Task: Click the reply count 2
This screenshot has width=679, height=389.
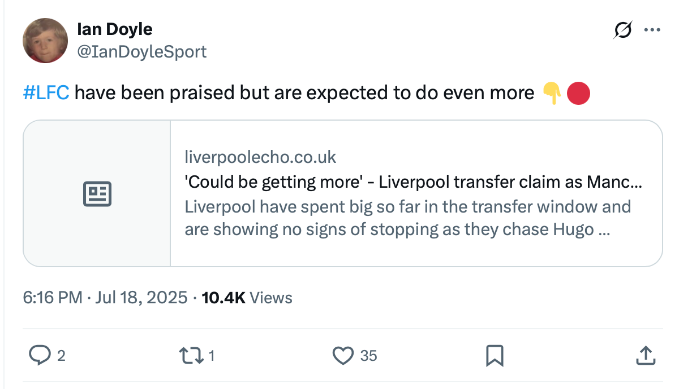Action: 61,356
